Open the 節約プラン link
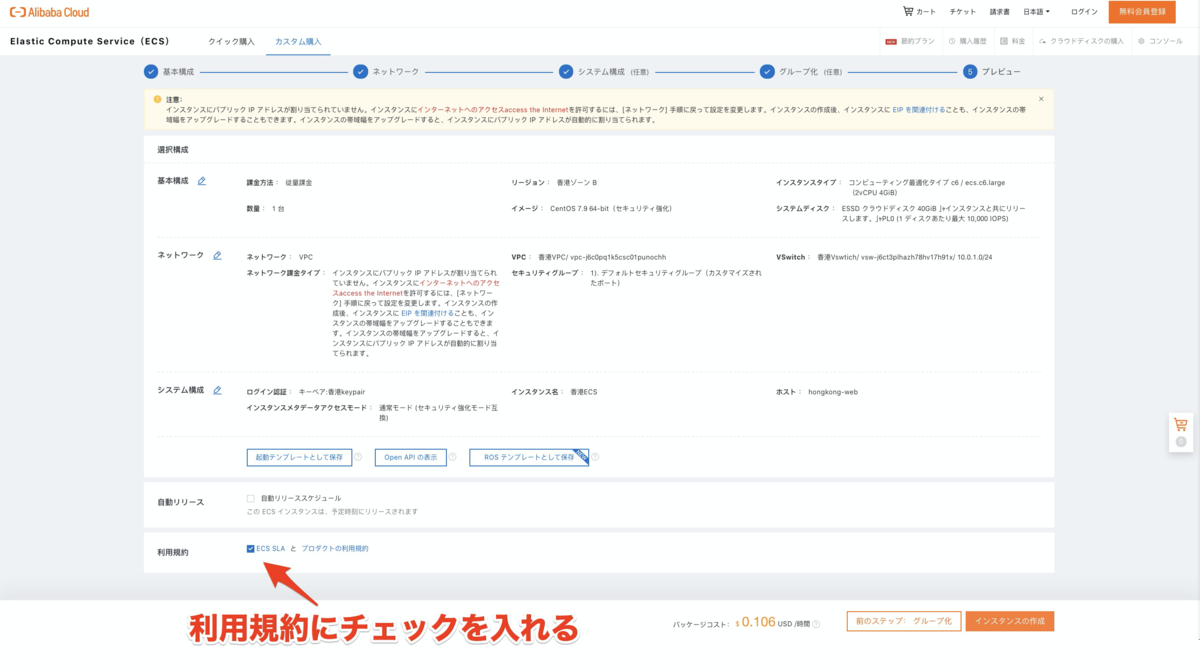The width and height of the screenshot is (1200, 669). 918,42
